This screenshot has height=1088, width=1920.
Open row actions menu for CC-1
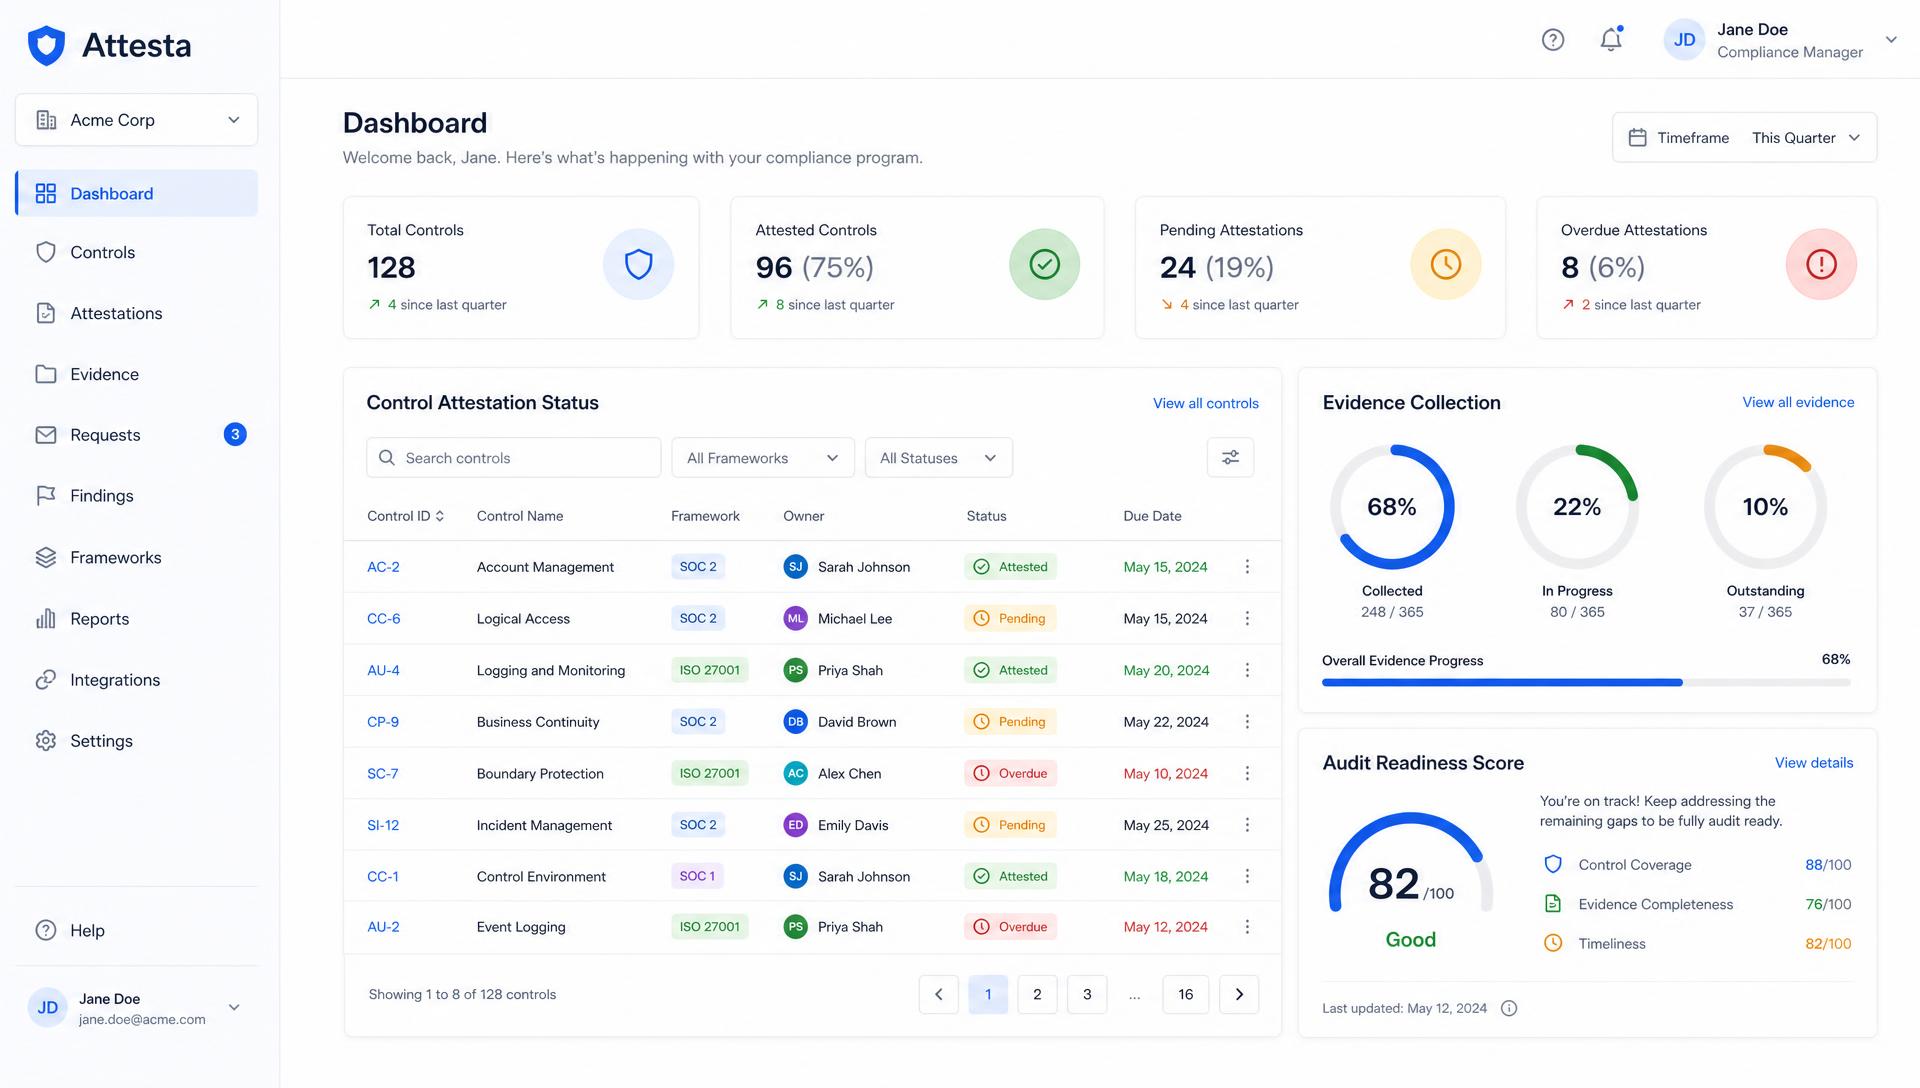coord(1247,876)
